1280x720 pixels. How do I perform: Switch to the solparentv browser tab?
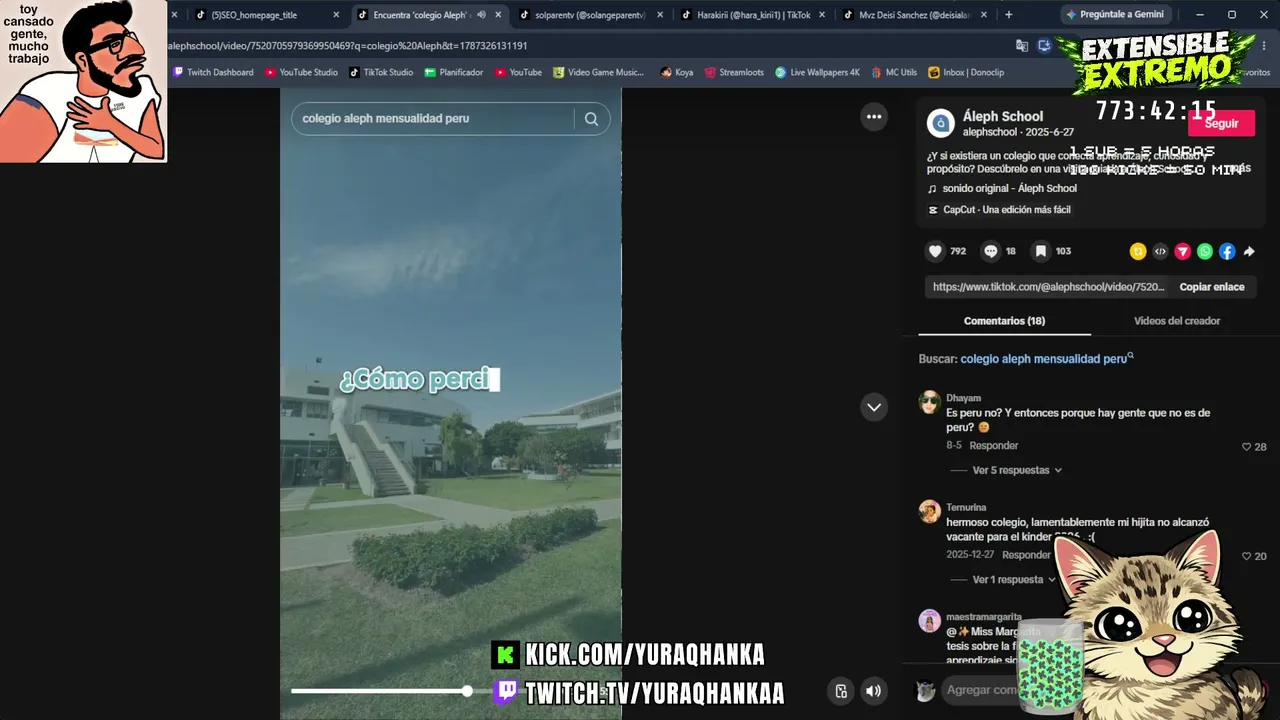pyautogui.click(x=590, y=15)
